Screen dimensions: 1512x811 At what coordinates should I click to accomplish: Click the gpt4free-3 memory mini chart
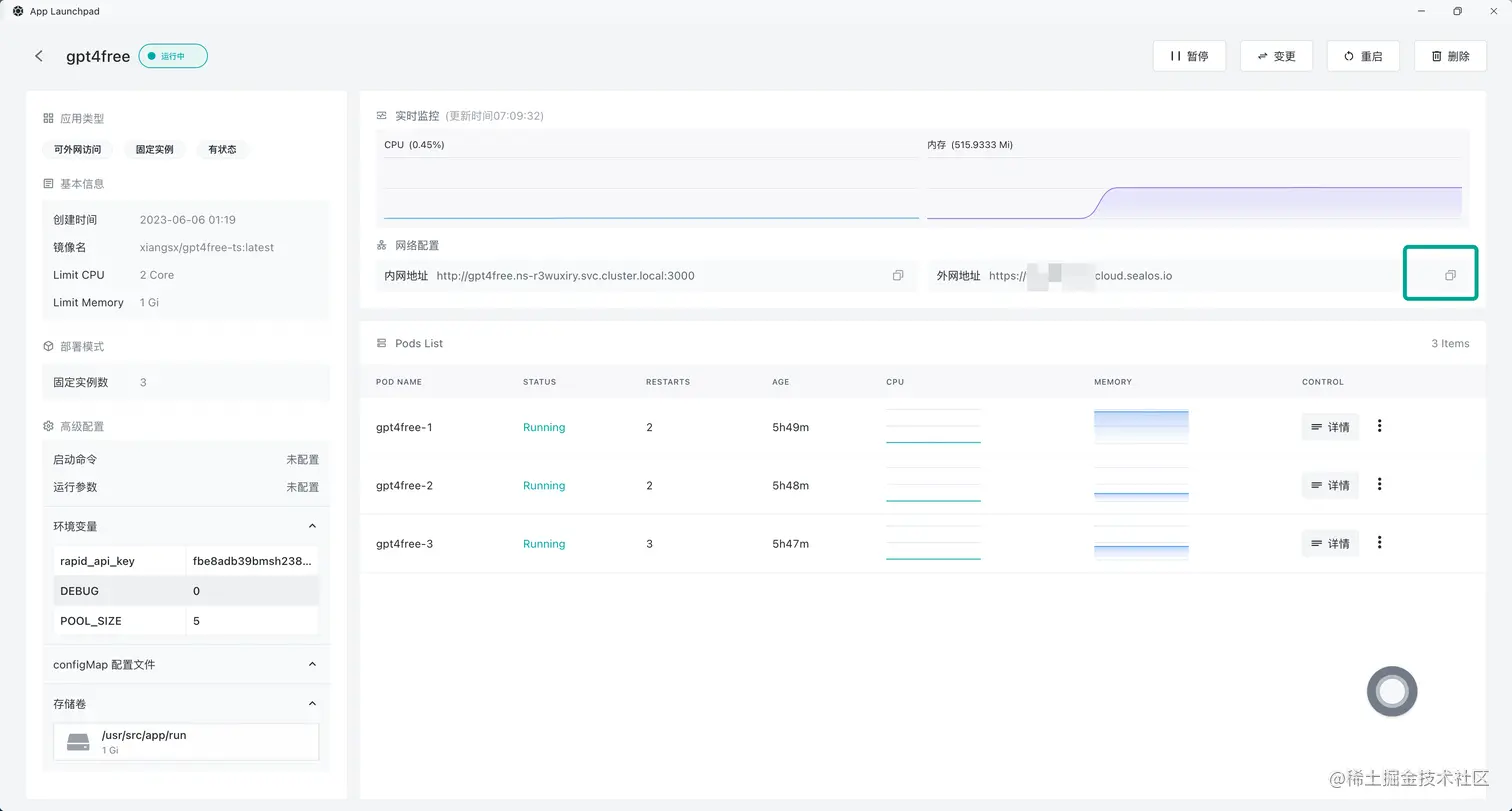(1141, 542)
